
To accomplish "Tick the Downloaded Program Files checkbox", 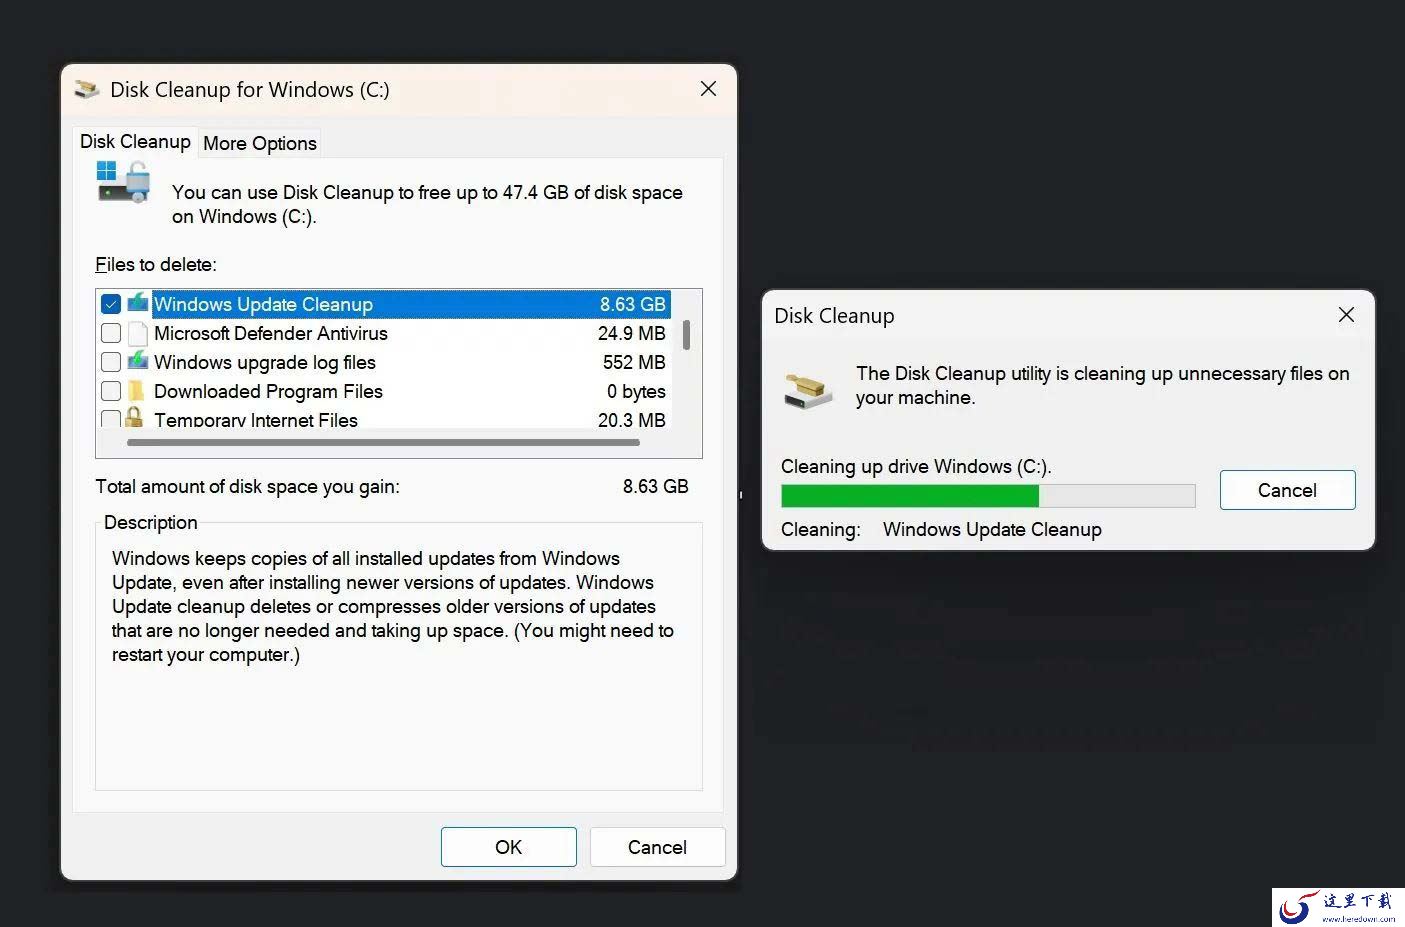I will coord(111,391).
